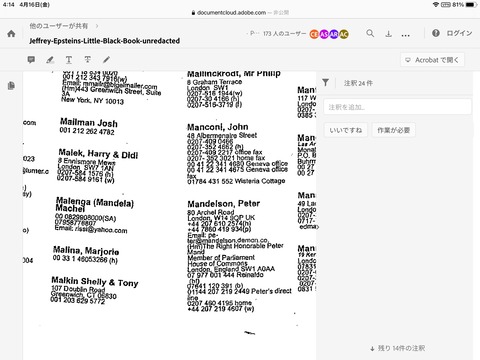Screen dimensions: 480x360
Task: Click the heading 'Manconi, John'
Action: (218, 127)
